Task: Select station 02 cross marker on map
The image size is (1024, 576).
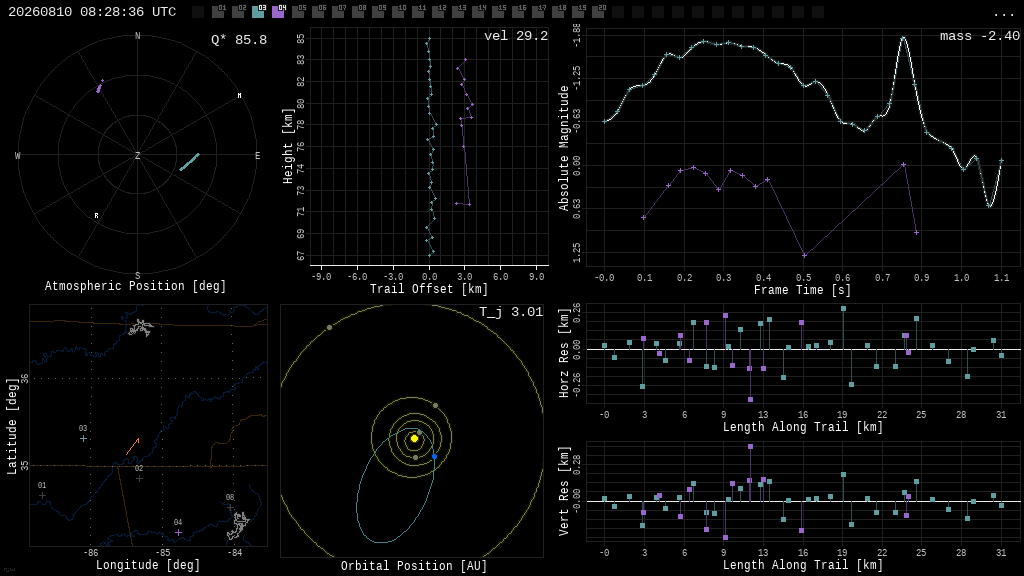Action: tap(139, 479)
